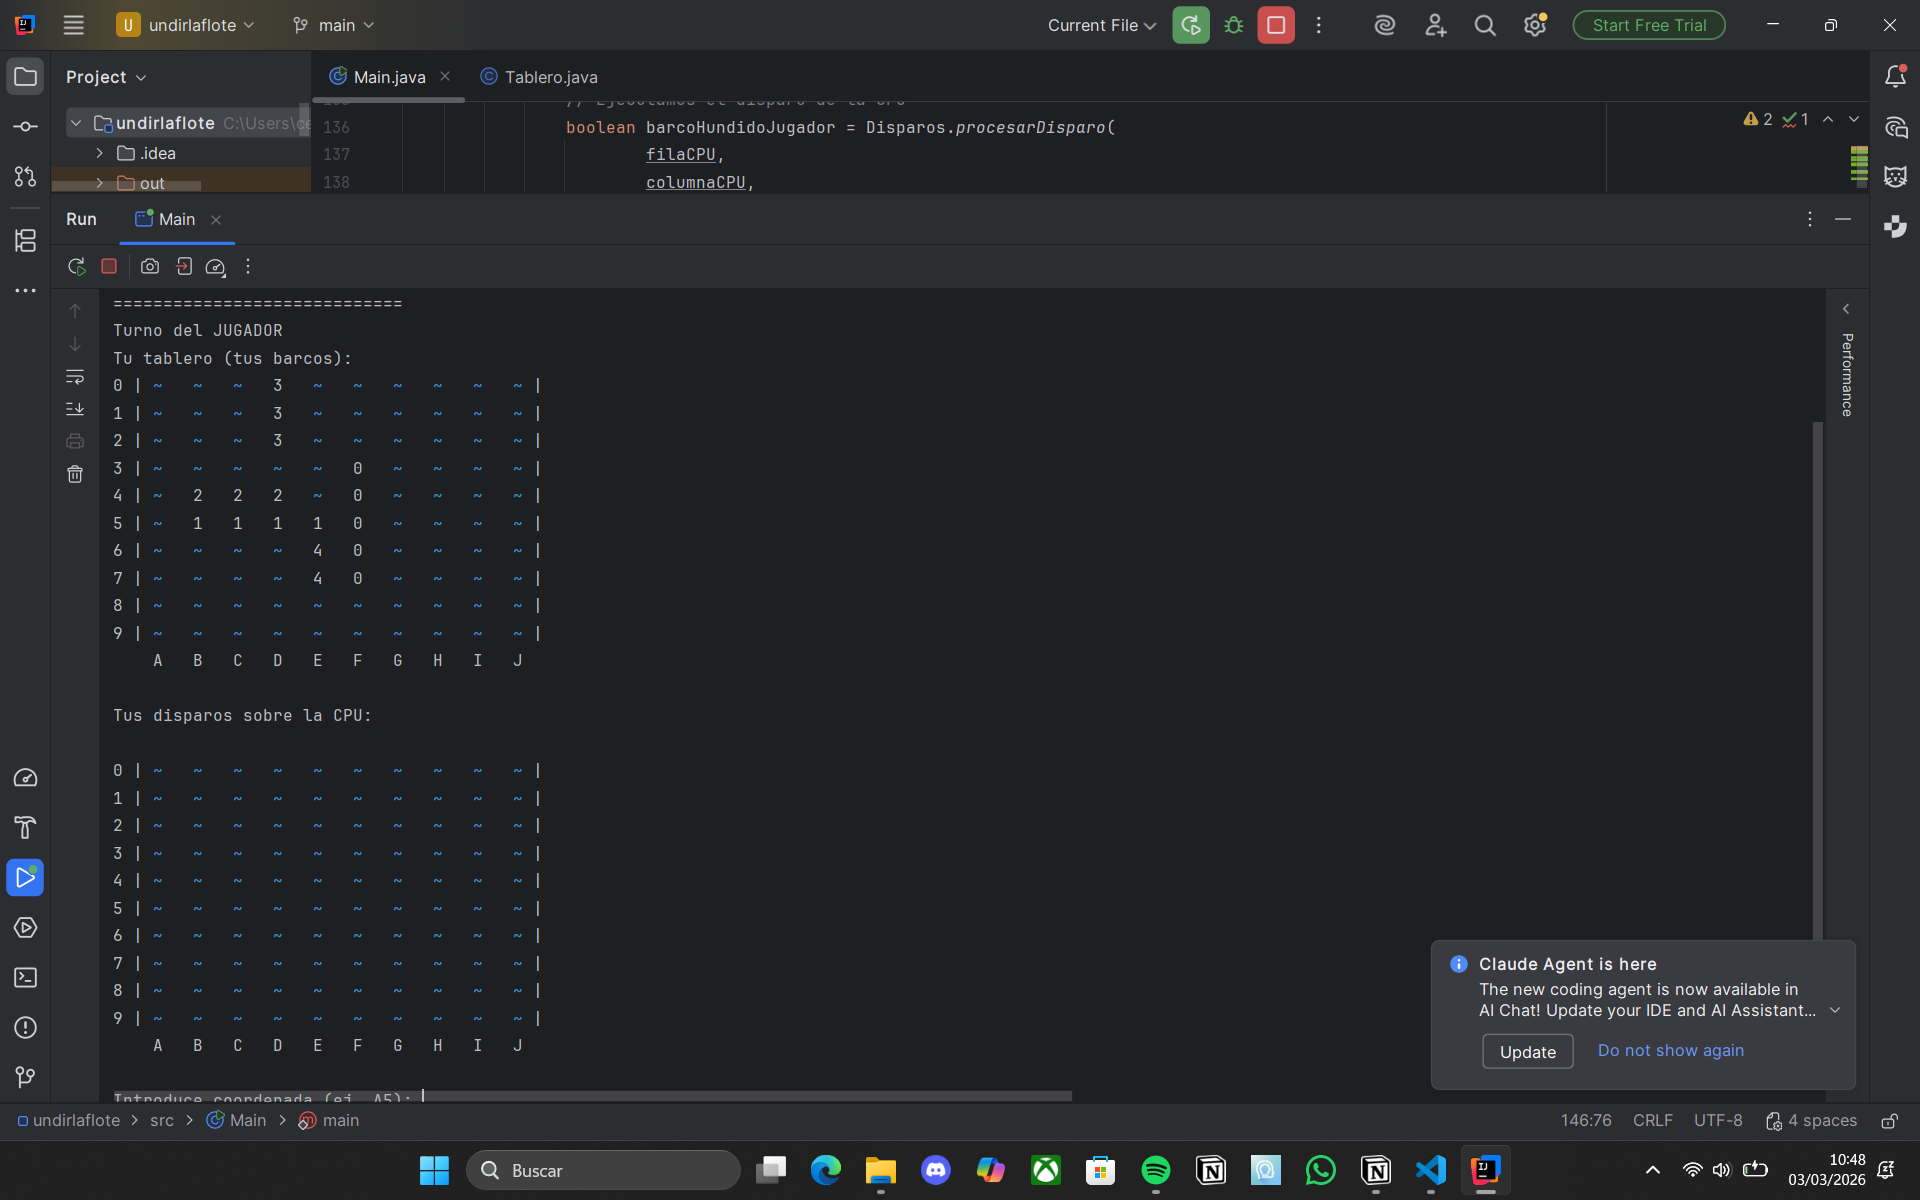Click the console vertical scrollbar
1920x1200 pixels.
point(1817,680)
